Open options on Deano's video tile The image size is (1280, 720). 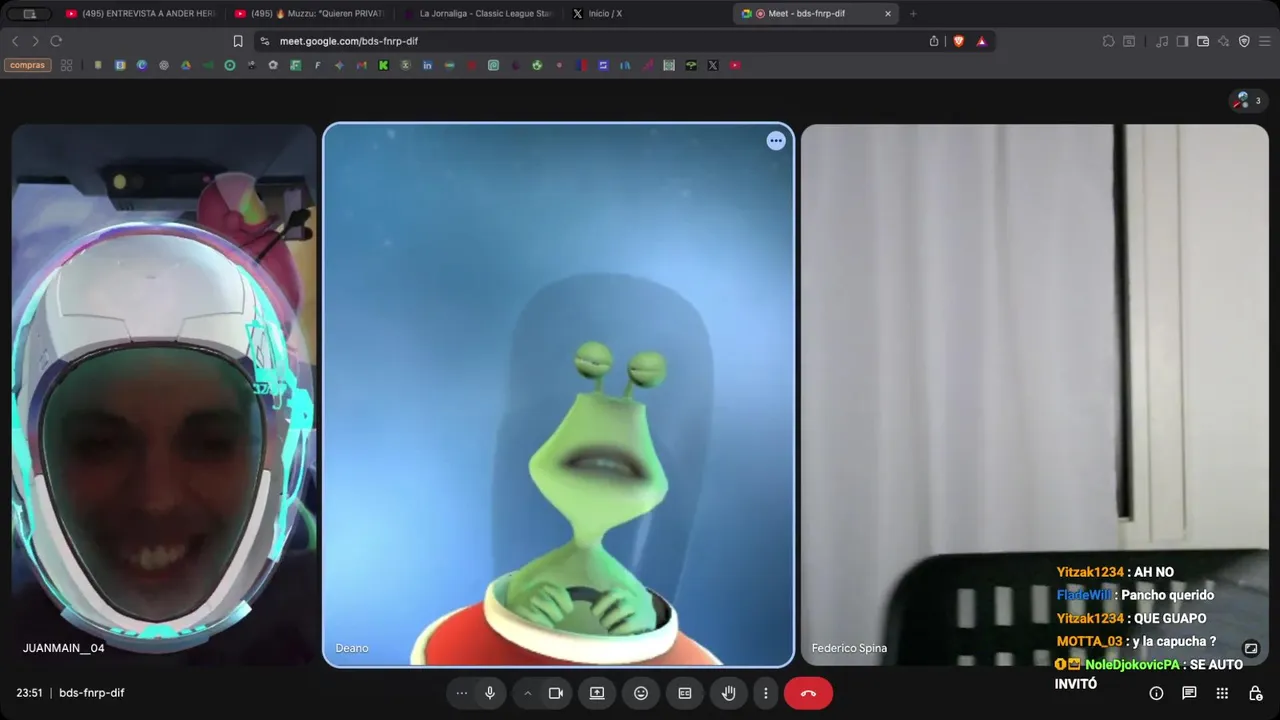pyautogui.click(x=776, y=141)
